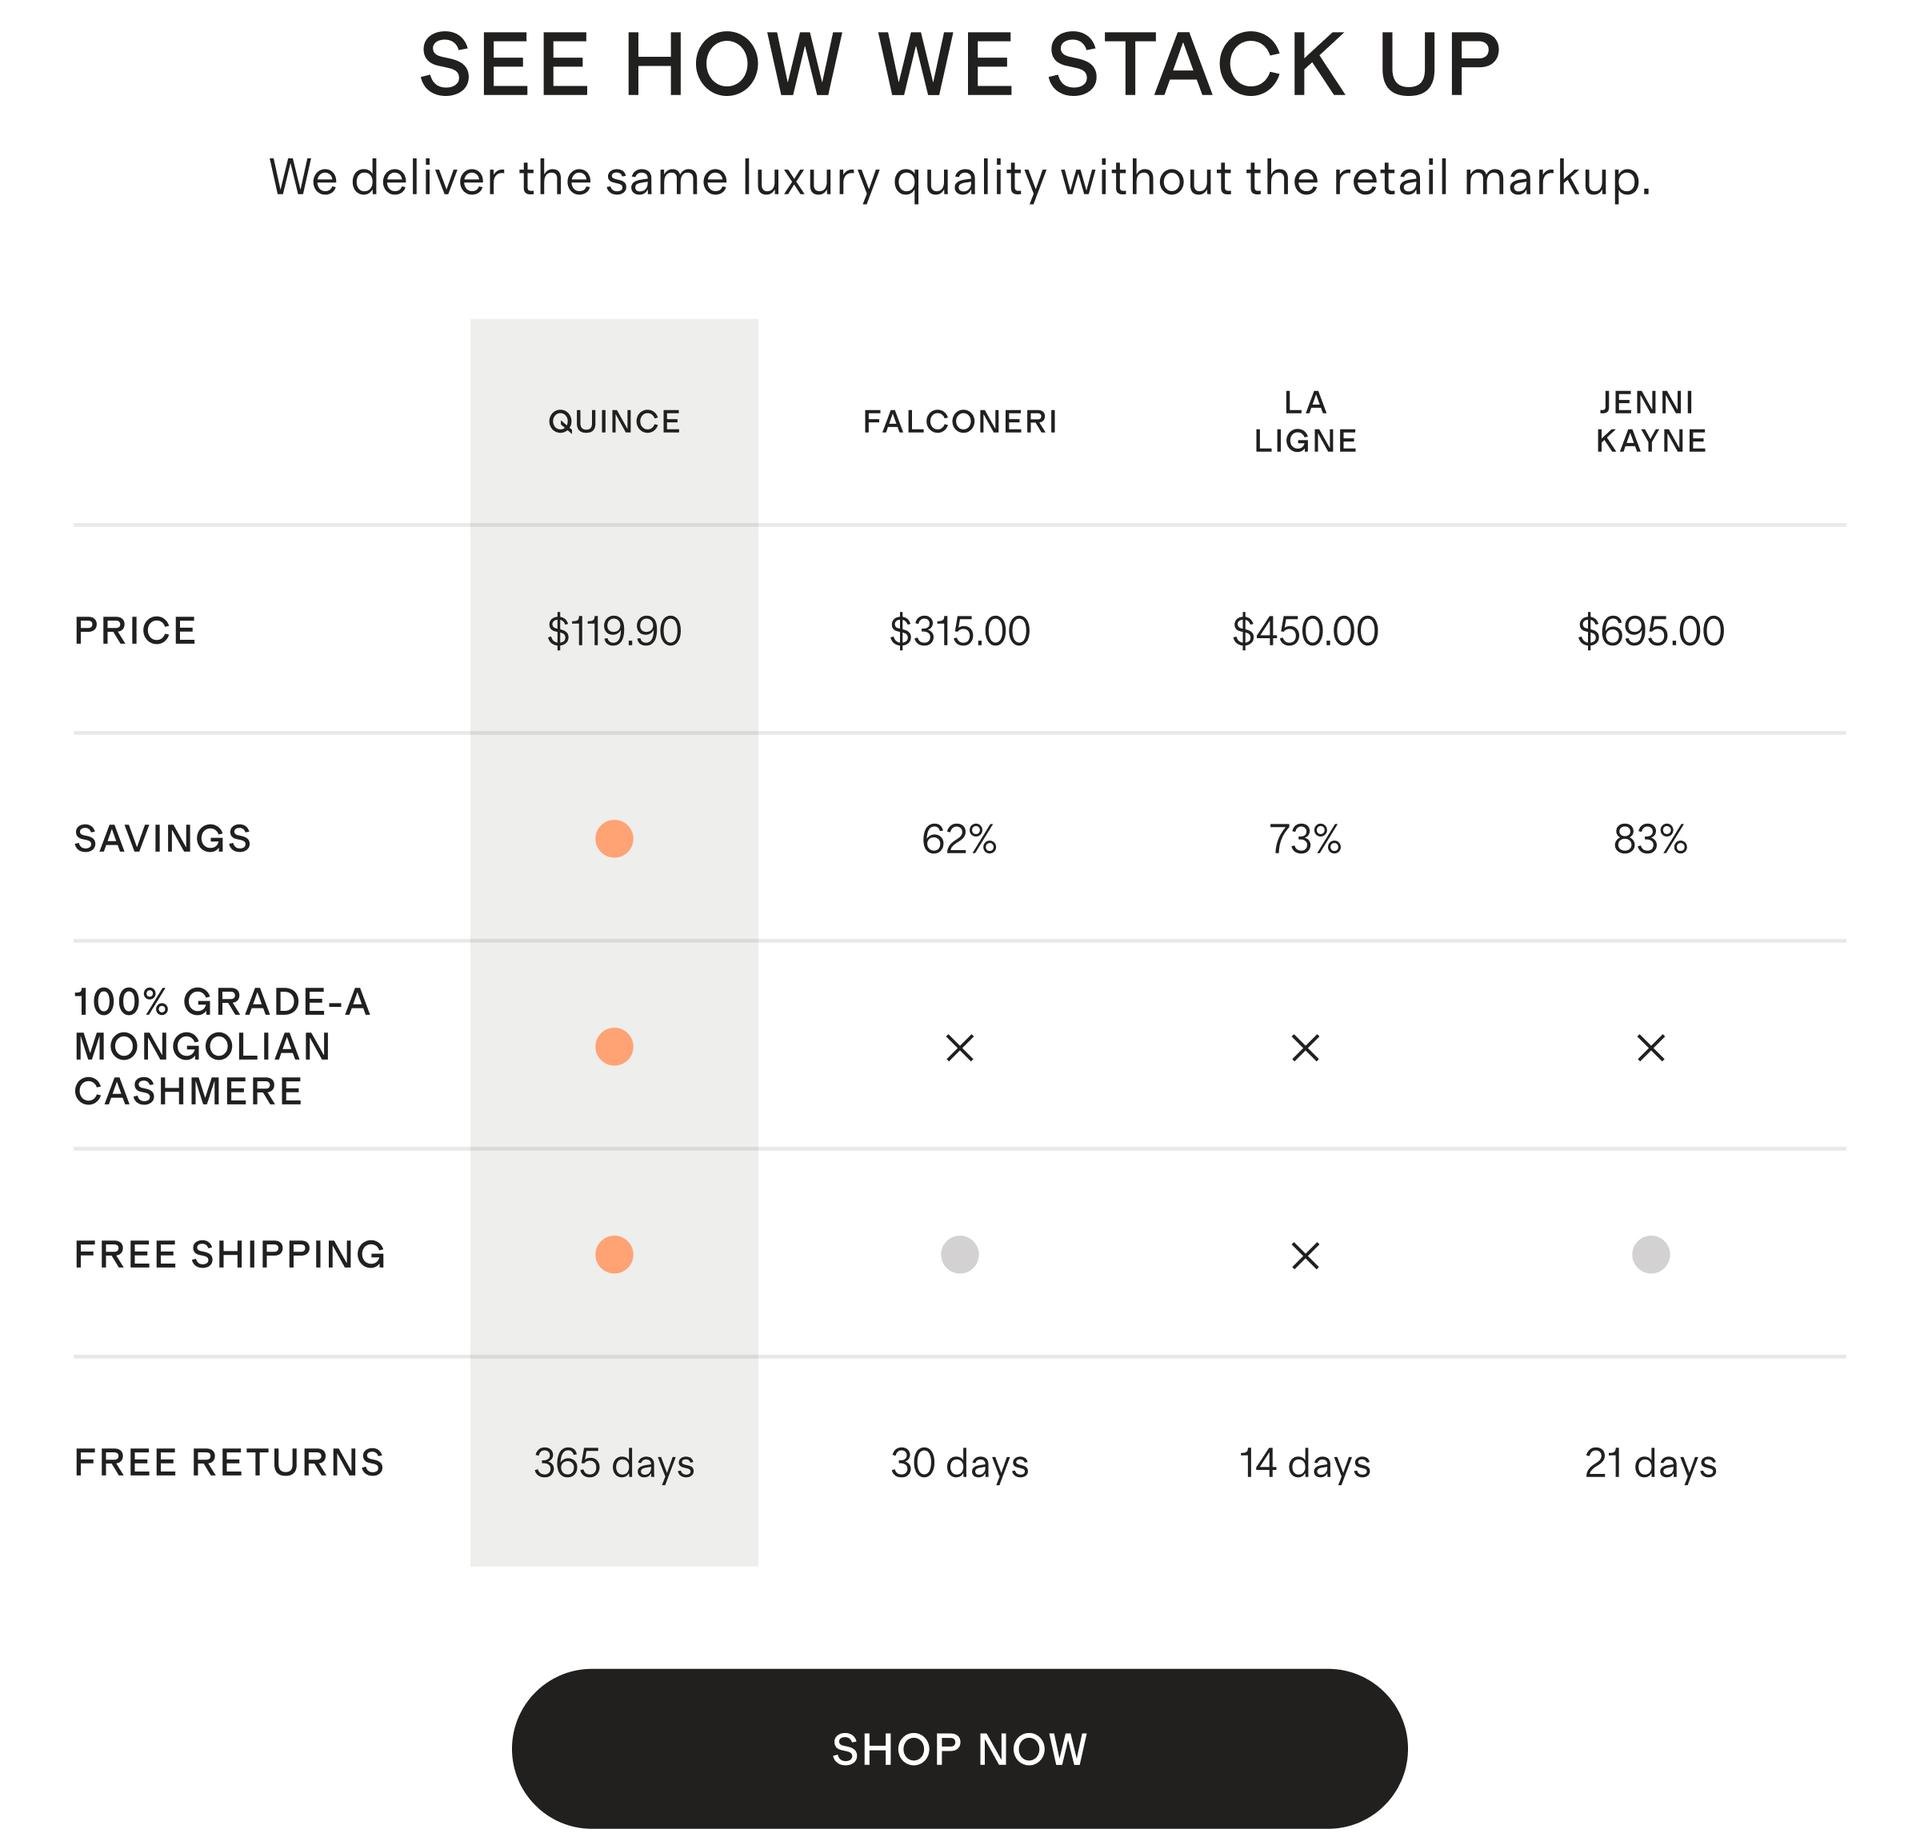Viewport: 1920px width, 1837px height.
Task: Click Falconeri's Mongolian cashmere X mark
Action: coord(959,1048)
